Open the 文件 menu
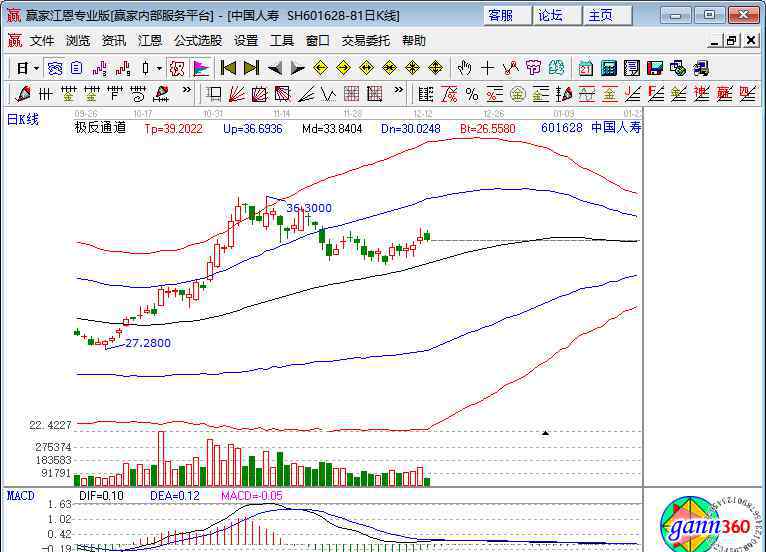The image size is (766, 552). click(42, 41)
